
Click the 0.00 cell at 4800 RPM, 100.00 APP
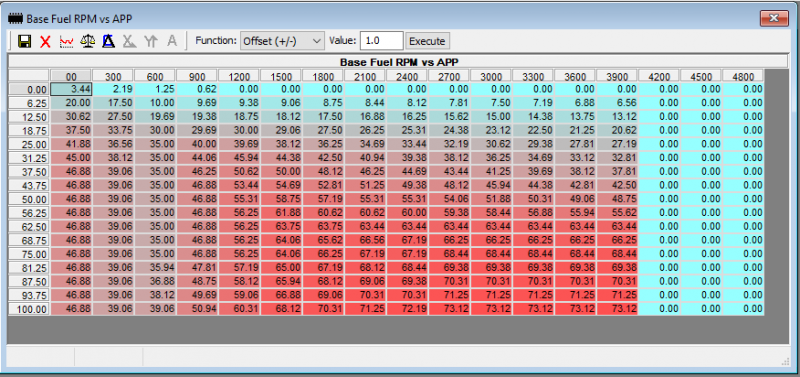(743, 309)
